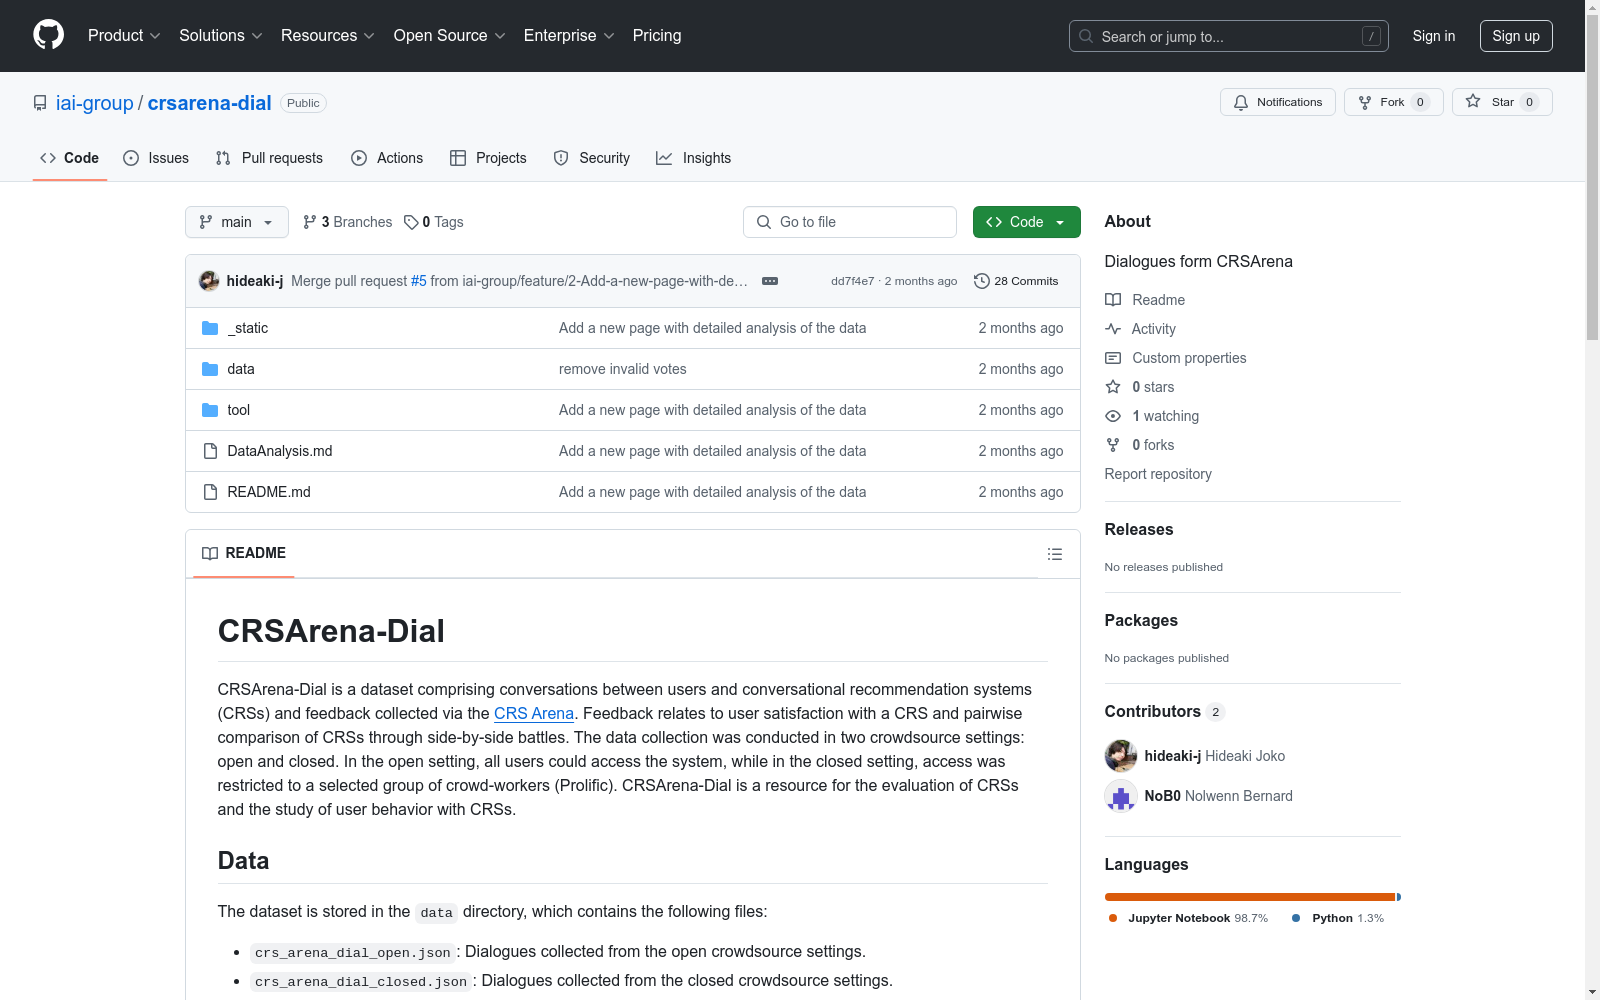This screenshot has height=1000, width=1600.
Task: Open the Enterprise dropdown menu
Action: coord(569,36)
